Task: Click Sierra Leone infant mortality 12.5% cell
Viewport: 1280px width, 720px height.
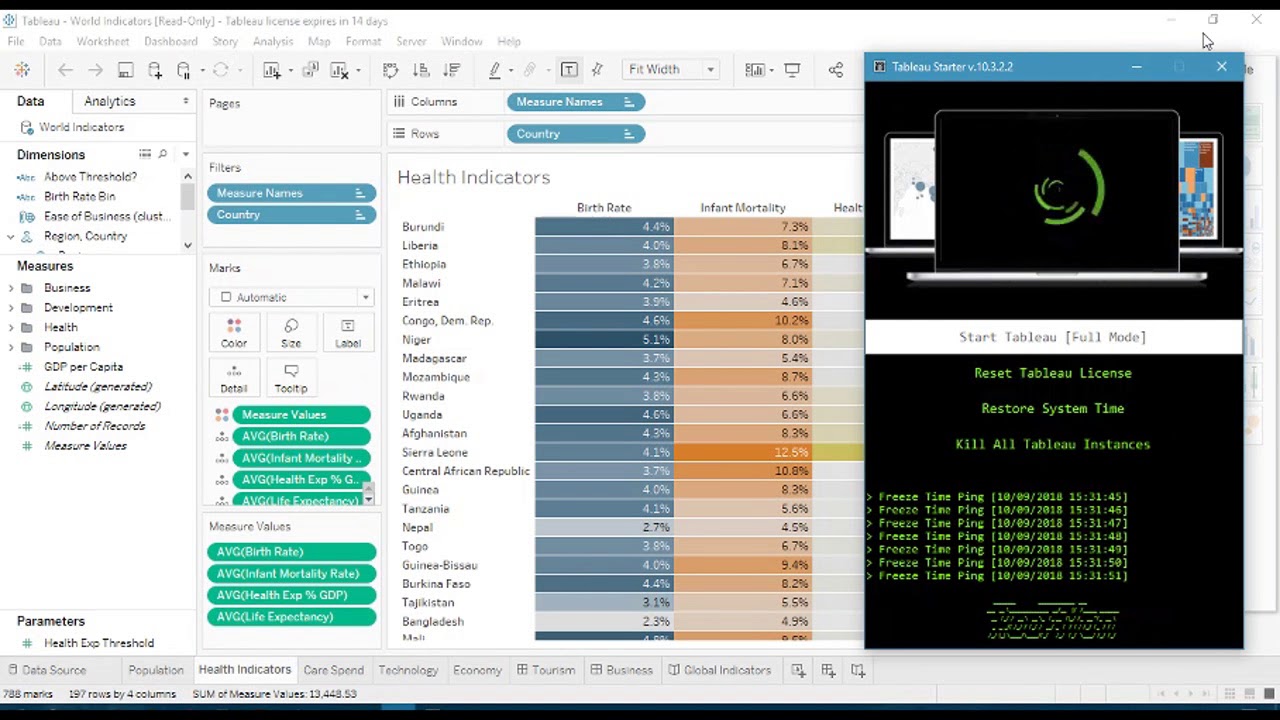Action: tap(742, 452)
